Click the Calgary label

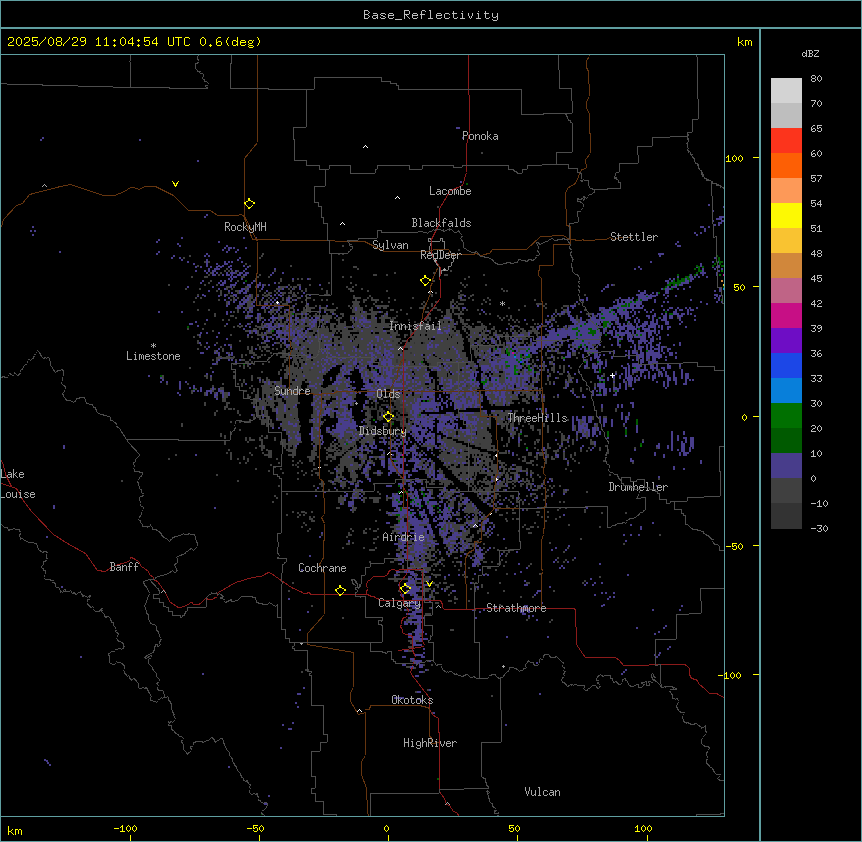click(x=400, y=603)
